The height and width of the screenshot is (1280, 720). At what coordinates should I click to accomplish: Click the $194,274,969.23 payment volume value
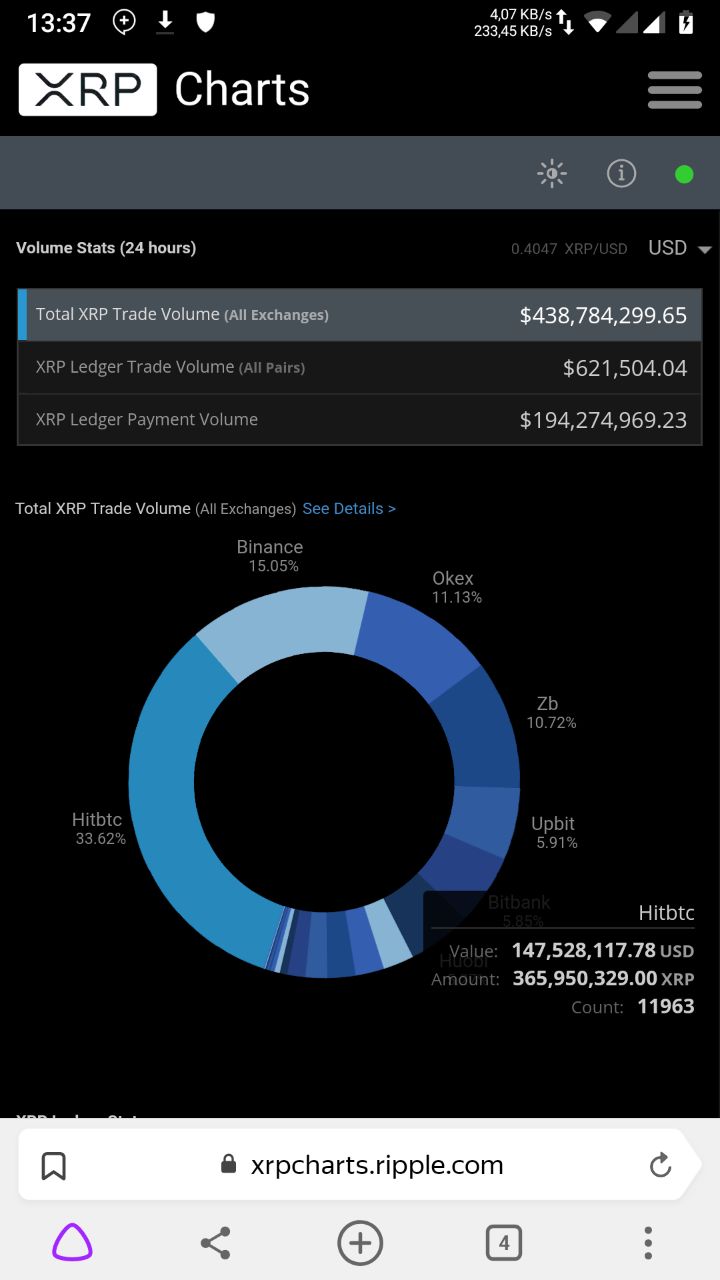(603, 420)
